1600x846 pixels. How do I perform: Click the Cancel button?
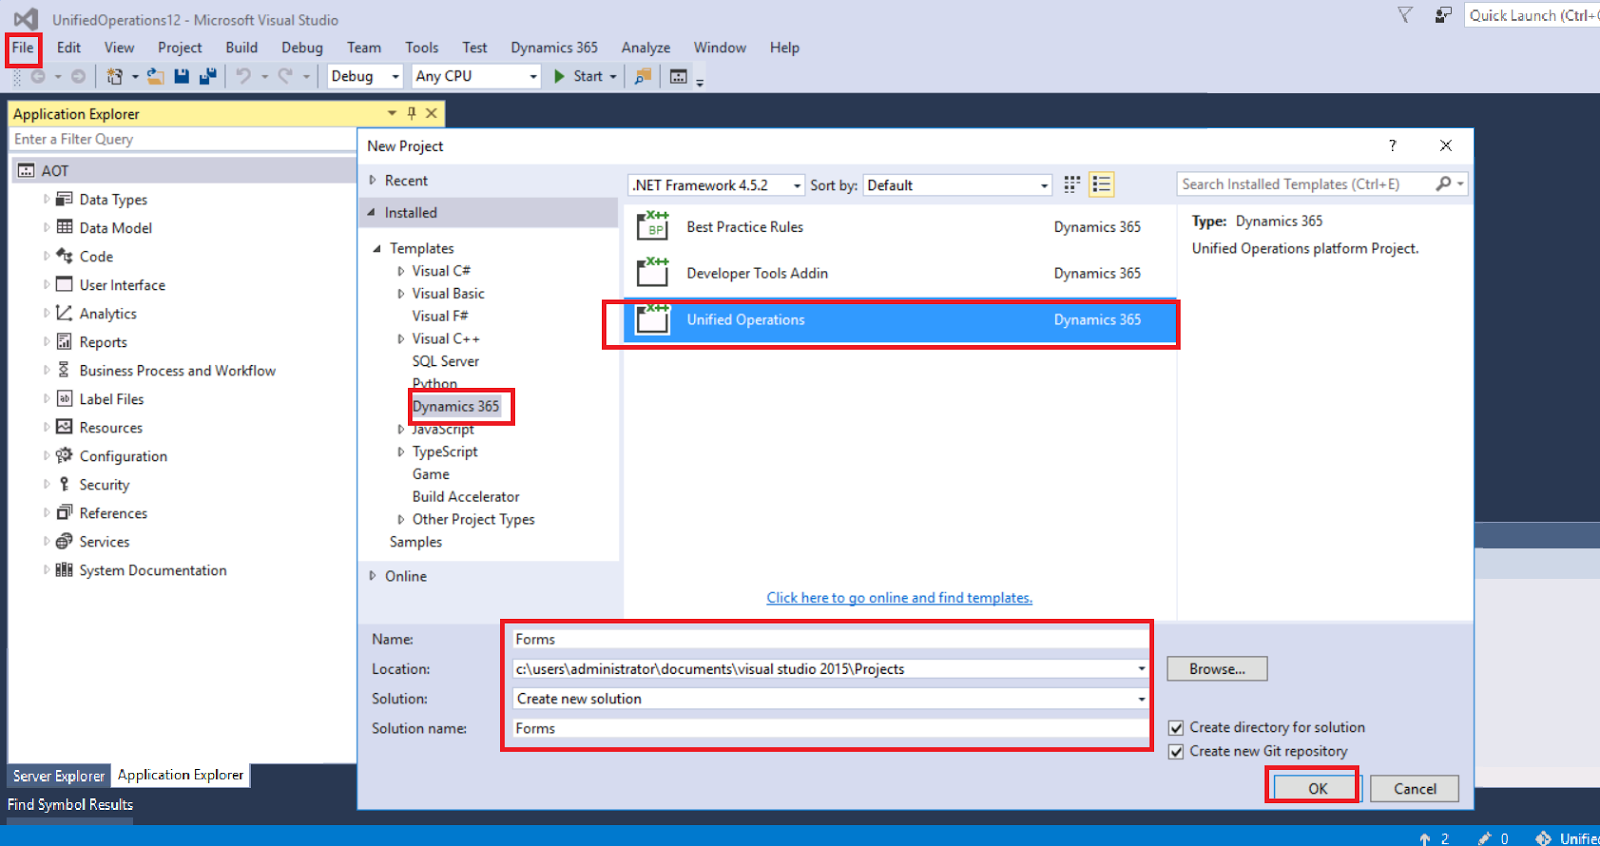click(x=1415, y=789)
